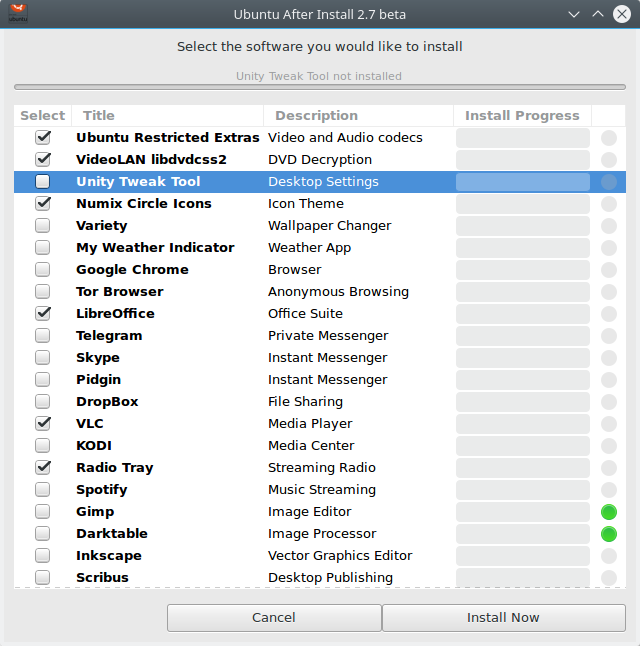The image size is (640, 646).
Task: Click the Select column header
Action: (42, 115)
